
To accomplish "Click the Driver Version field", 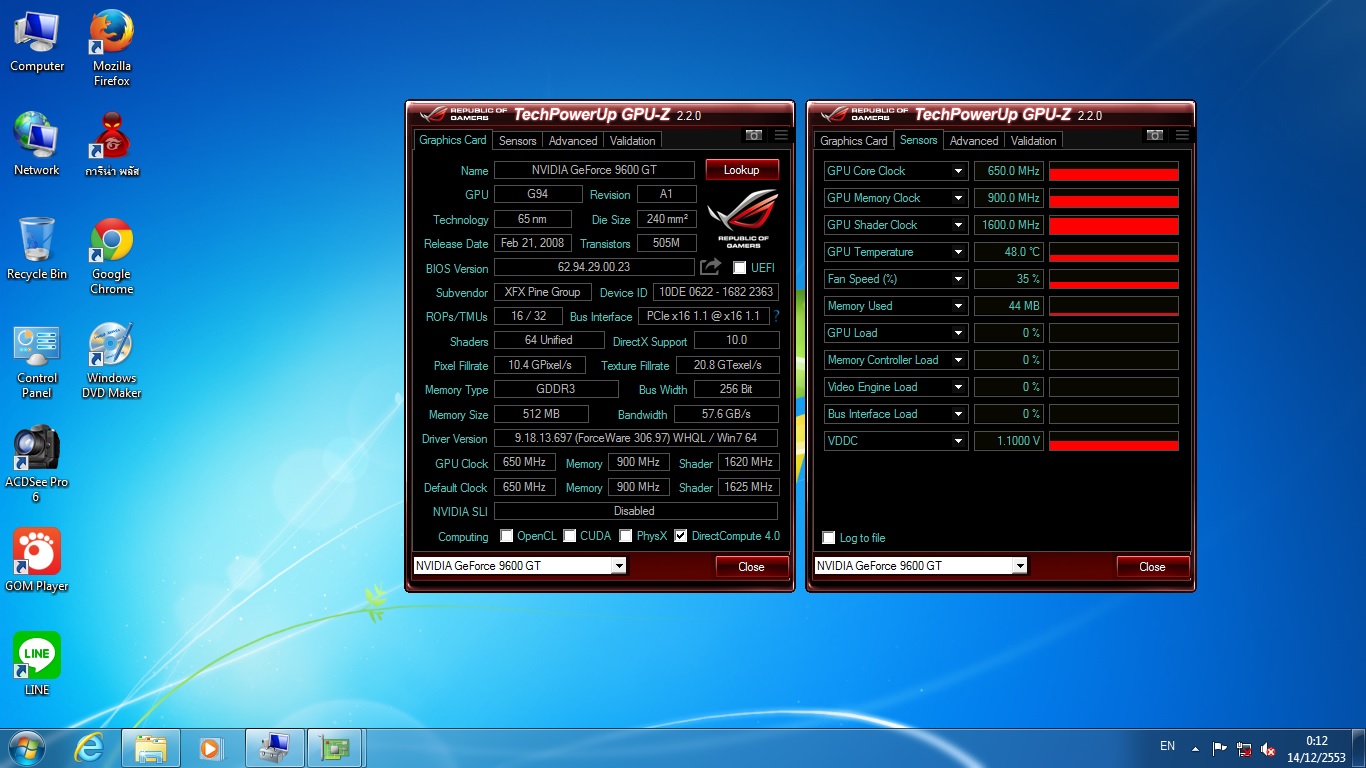I will pyautogui.click(x=636, y=438).
